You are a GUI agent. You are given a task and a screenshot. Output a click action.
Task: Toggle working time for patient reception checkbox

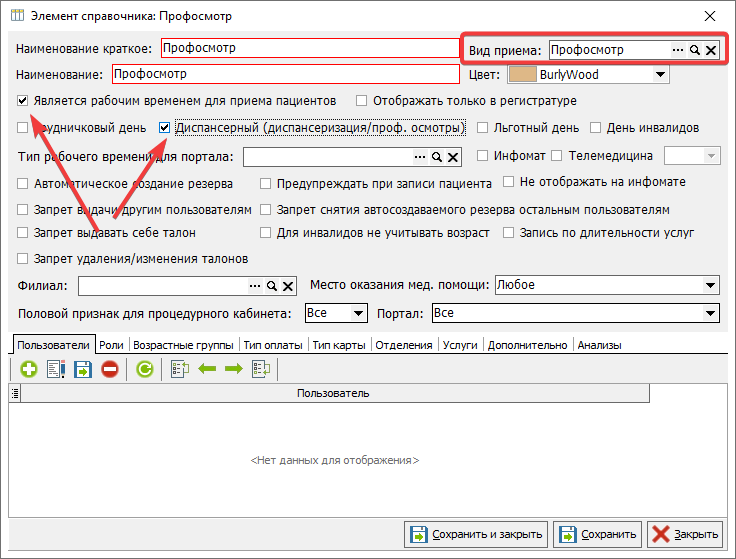click(22, 100)
